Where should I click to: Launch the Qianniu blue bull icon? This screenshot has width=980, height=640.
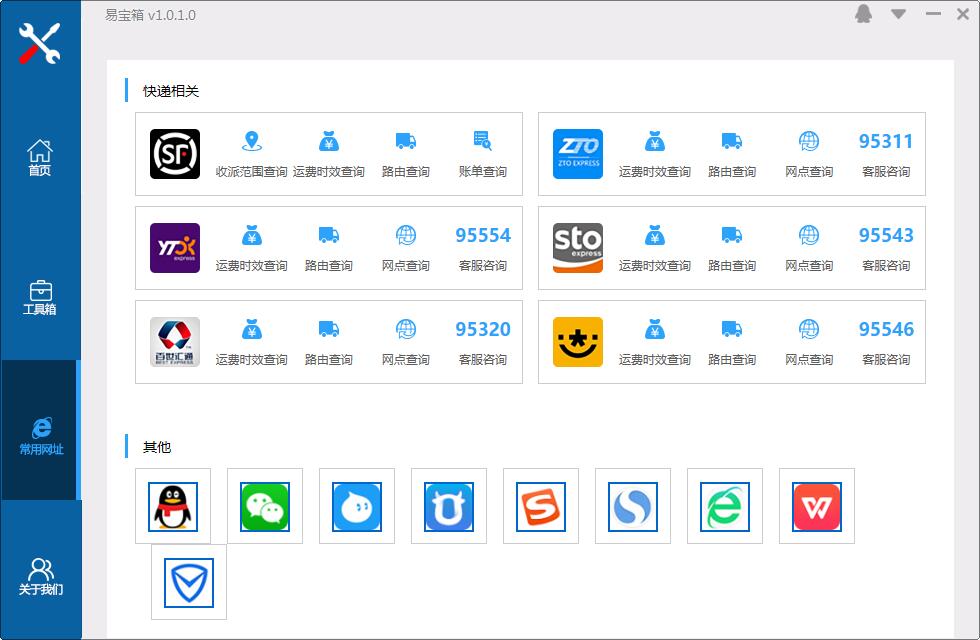(449, 507)
